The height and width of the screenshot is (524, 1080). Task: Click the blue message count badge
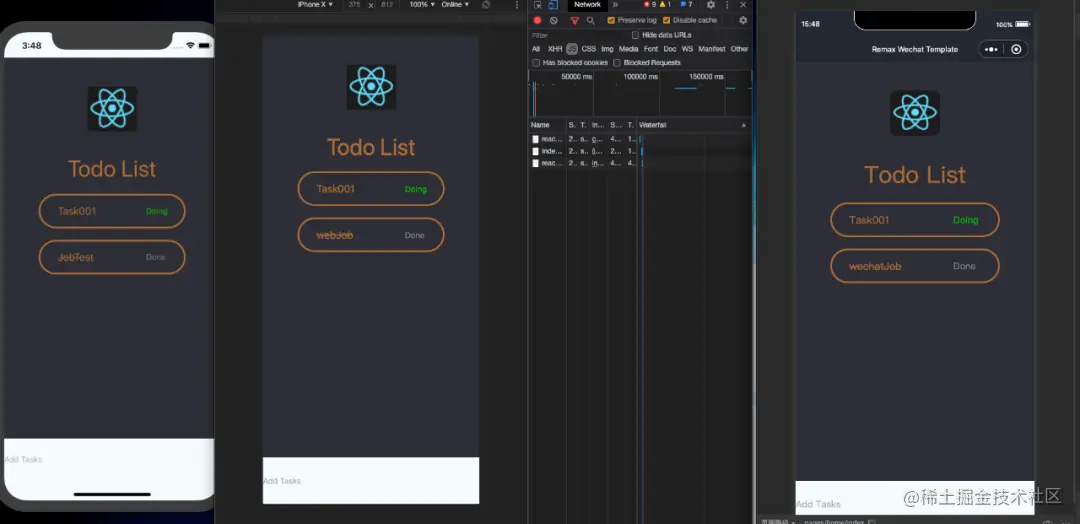pos(686,5)
